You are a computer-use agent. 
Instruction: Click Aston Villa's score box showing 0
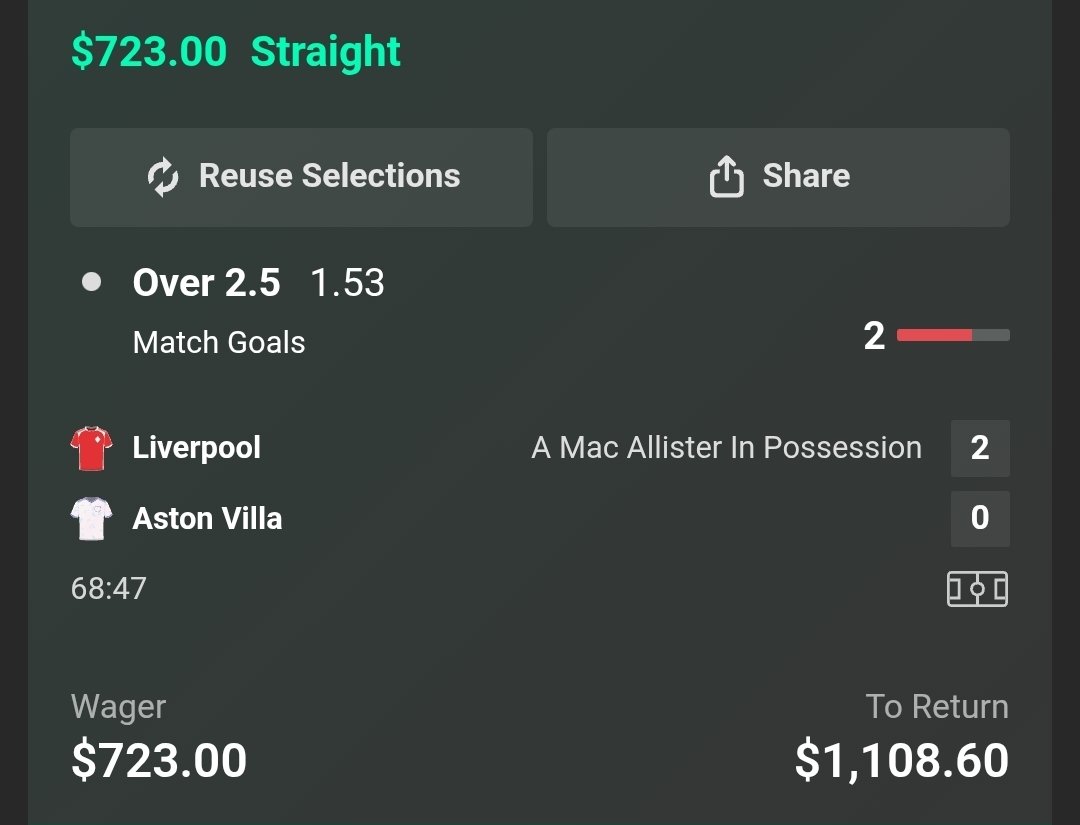980,519
